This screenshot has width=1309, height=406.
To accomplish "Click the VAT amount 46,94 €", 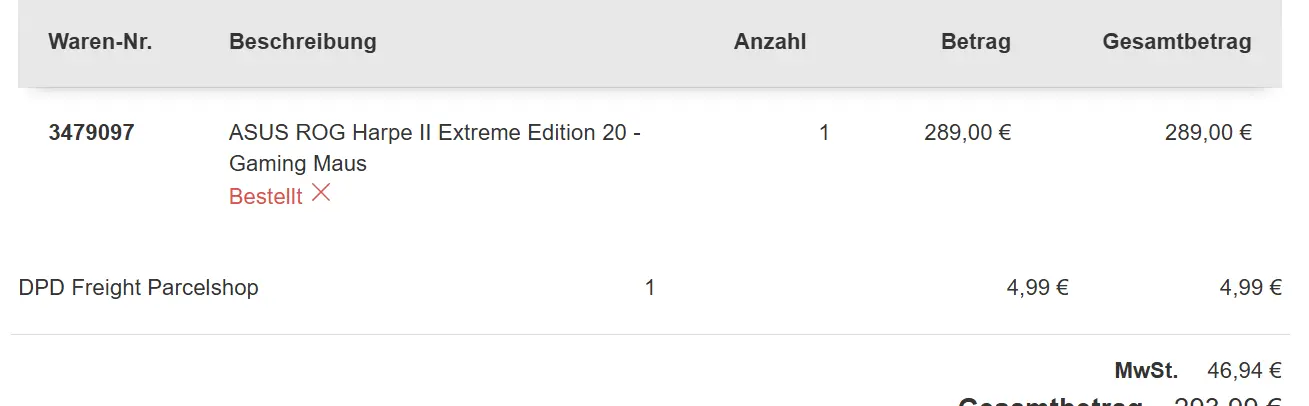I will click(1244, 371).
